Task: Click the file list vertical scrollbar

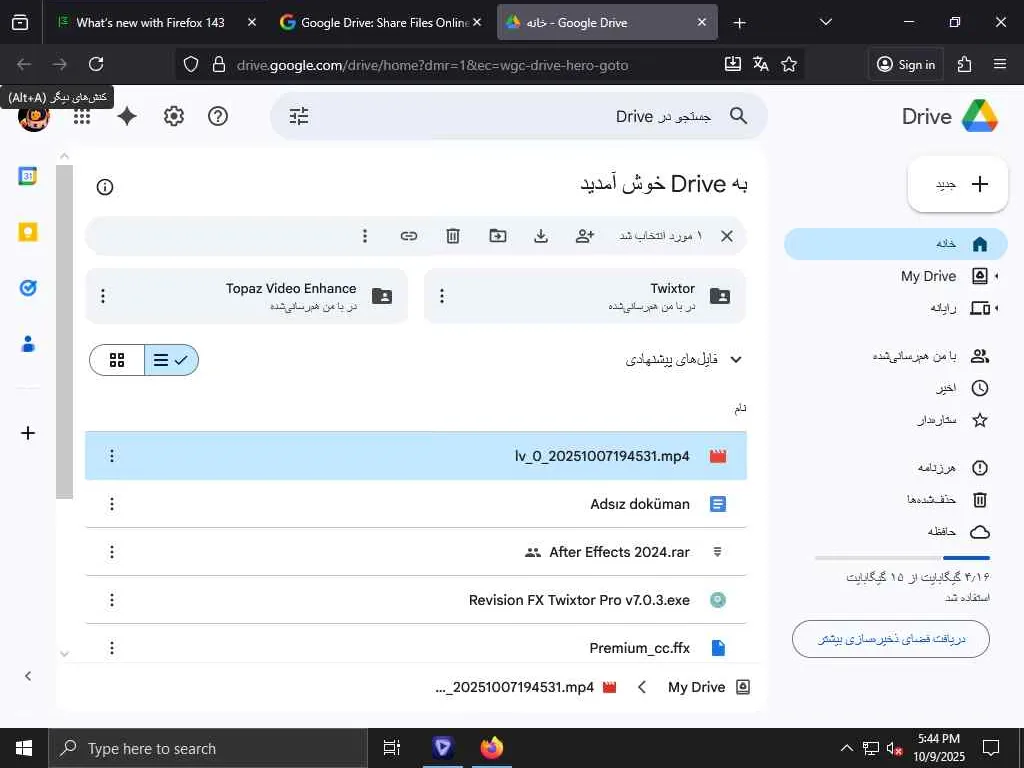Action: [64, 332]
